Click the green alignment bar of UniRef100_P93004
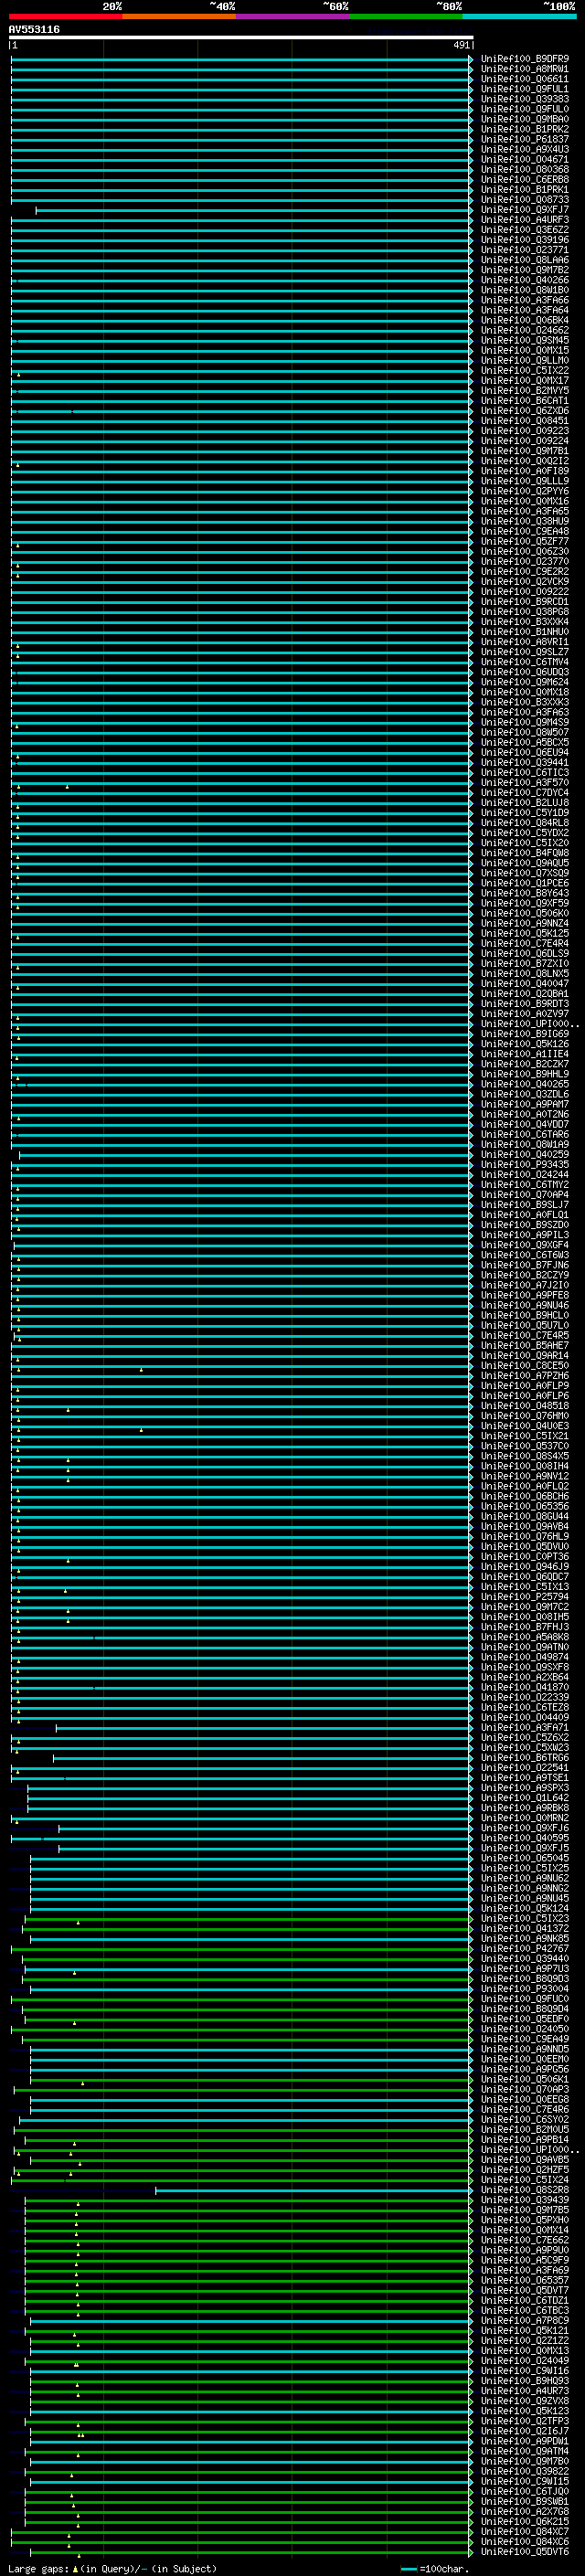Image resolution: width=585 pixels, height=2576 pixels. [251, 1989]
